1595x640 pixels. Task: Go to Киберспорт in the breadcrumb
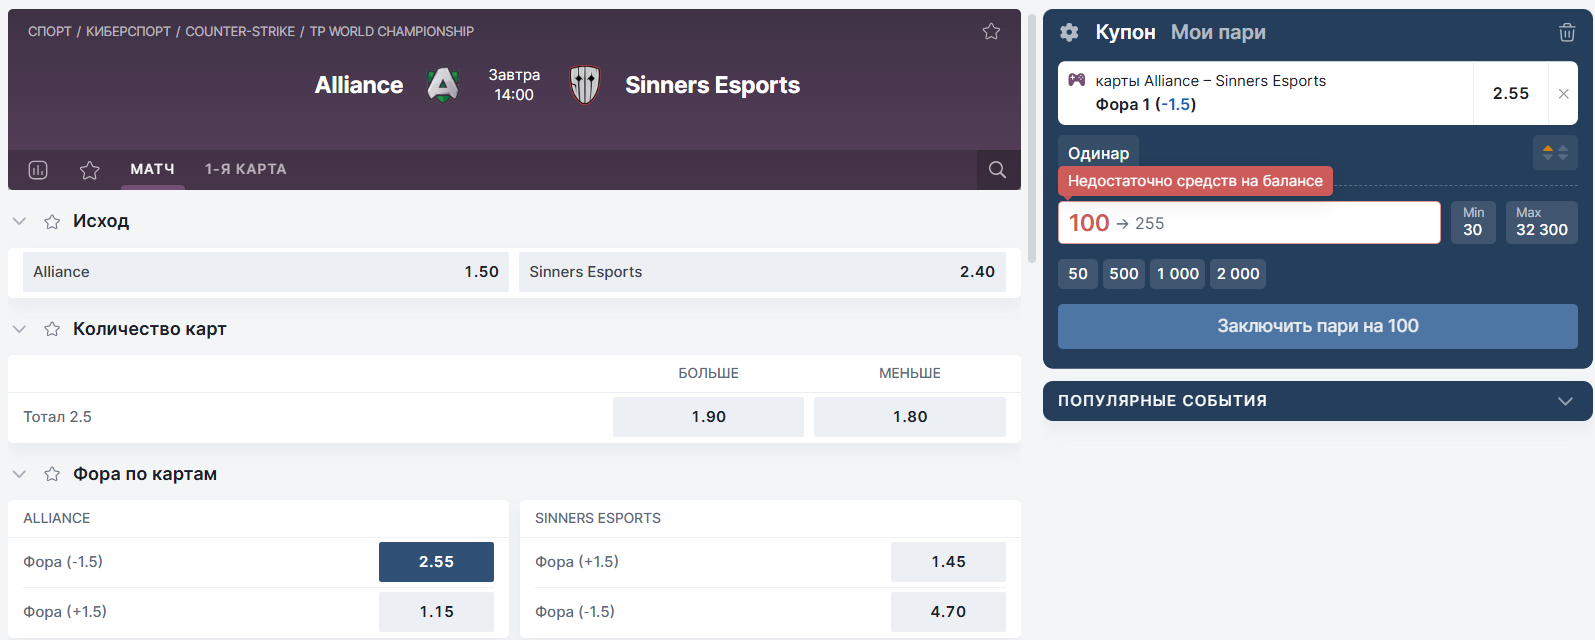click(x=129, y=31)
